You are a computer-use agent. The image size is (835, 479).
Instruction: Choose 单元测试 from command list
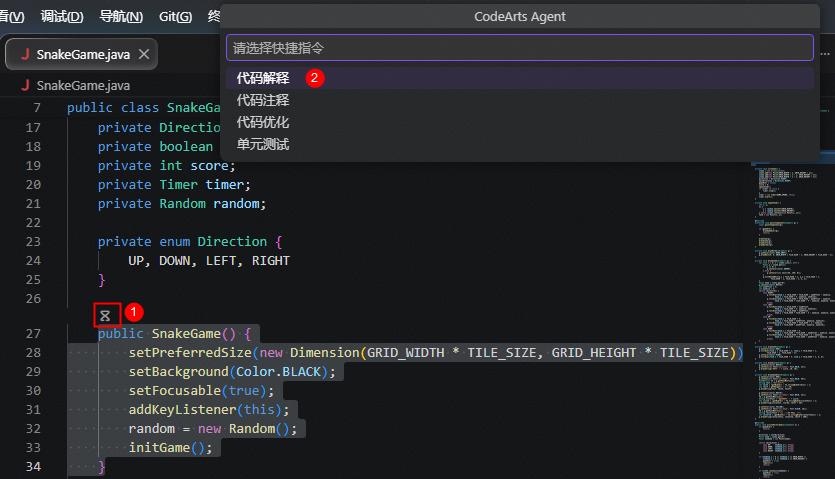[520, 144]
